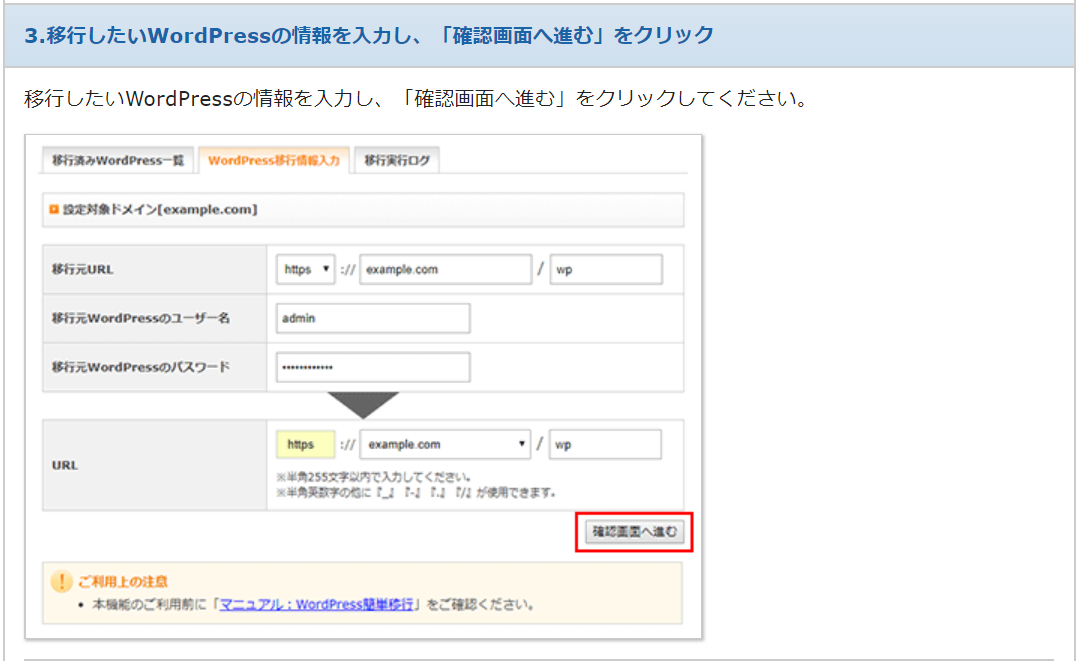This screenshot has width=1080, height=661.
Task: Click the destination URL path field with wp
Action: point(605,444)
